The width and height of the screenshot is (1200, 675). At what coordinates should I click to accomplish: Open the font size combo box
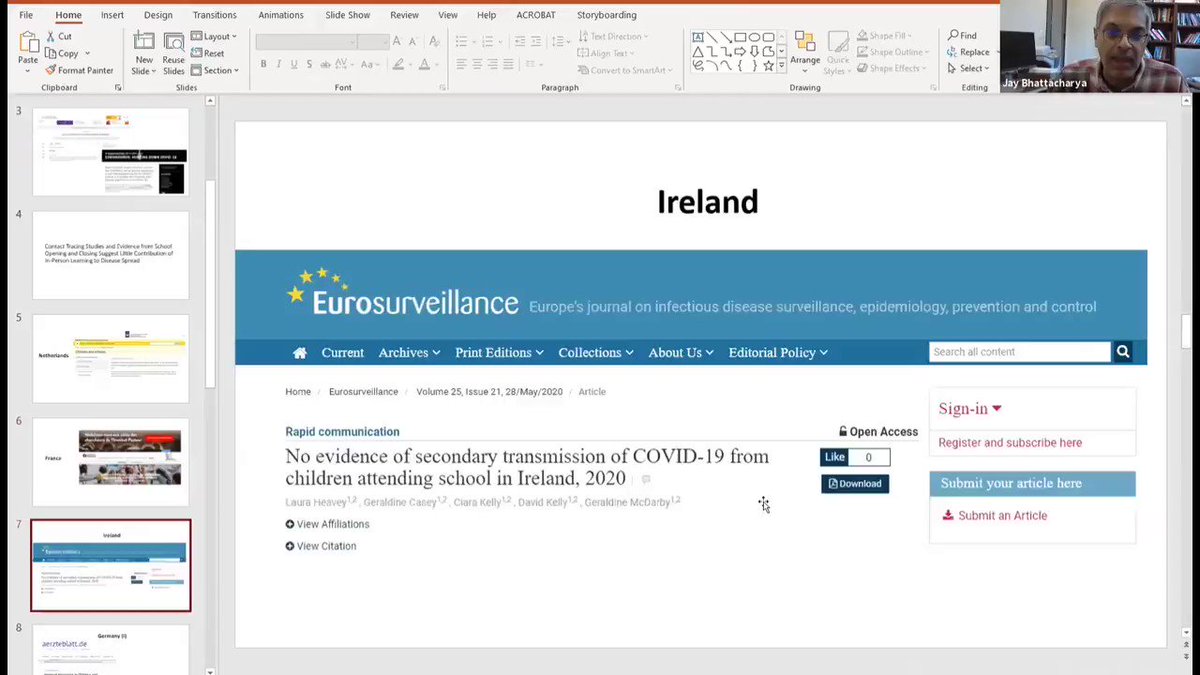(374, 42)
